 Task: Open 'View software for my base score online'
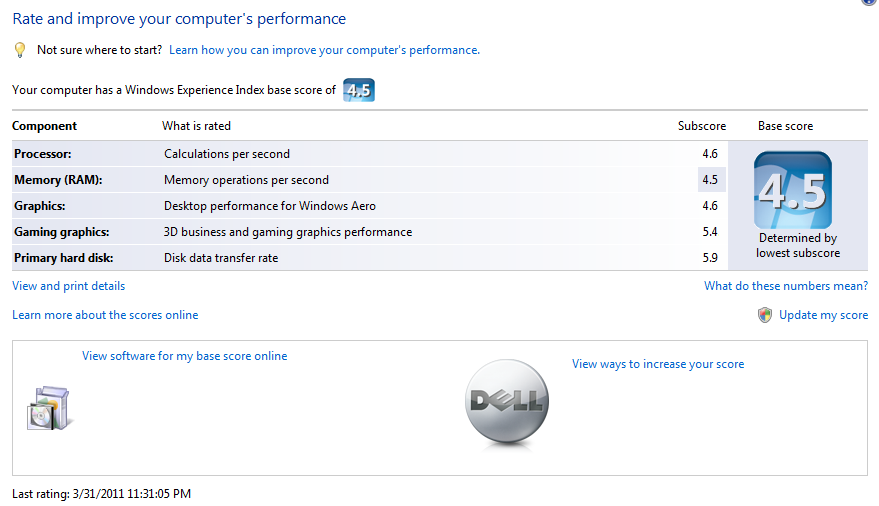(184, 356)
